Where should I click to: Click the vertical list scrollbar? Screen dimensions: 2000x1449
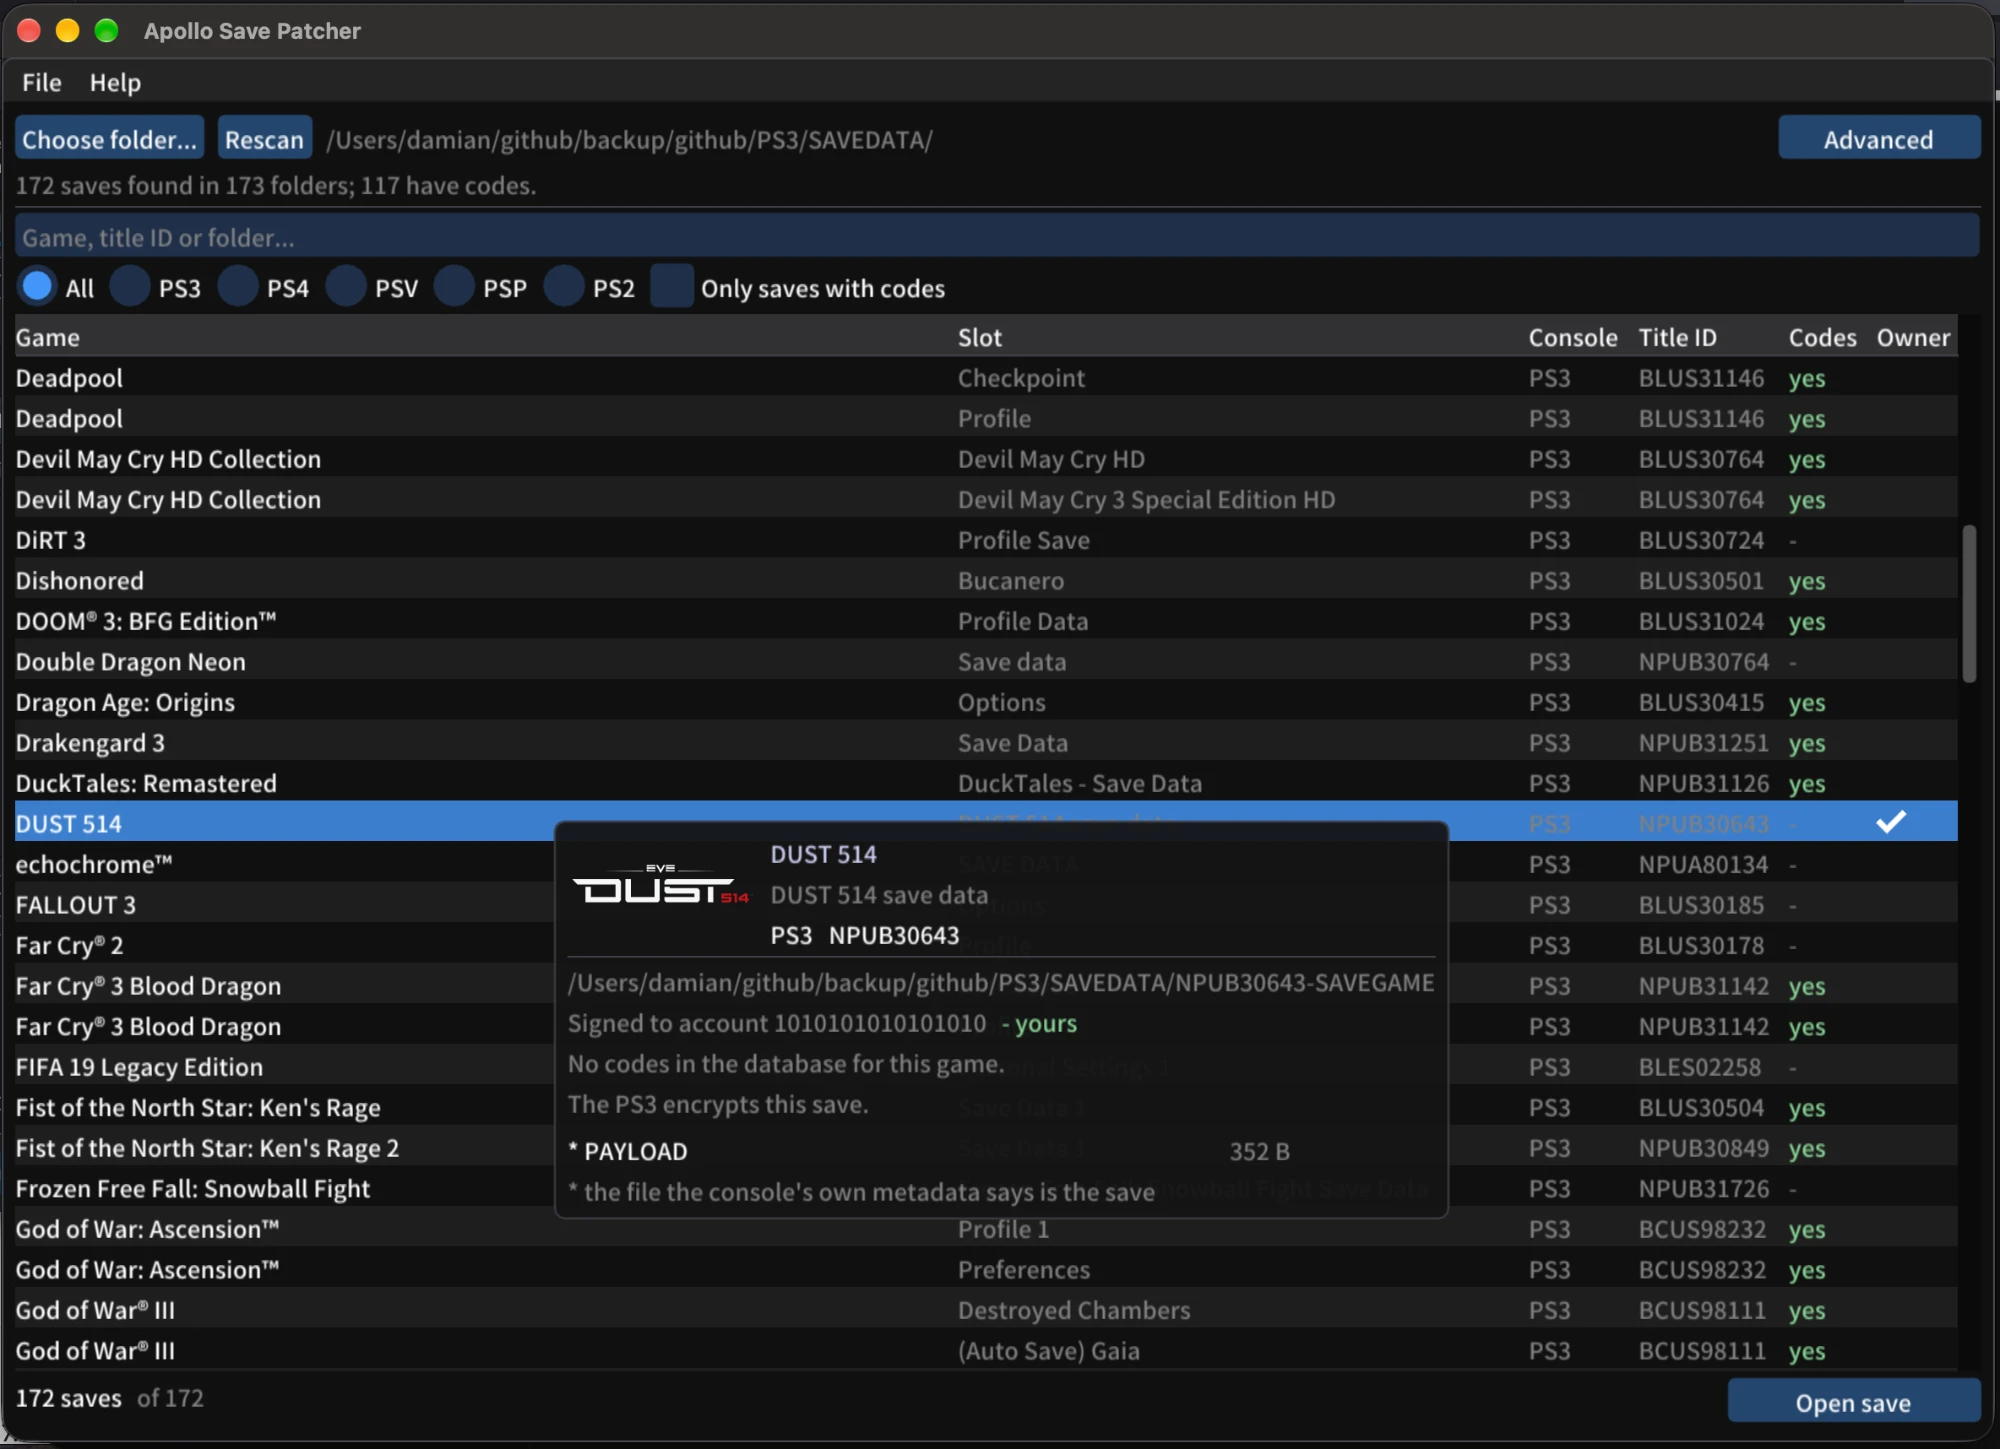[1969, 604]
